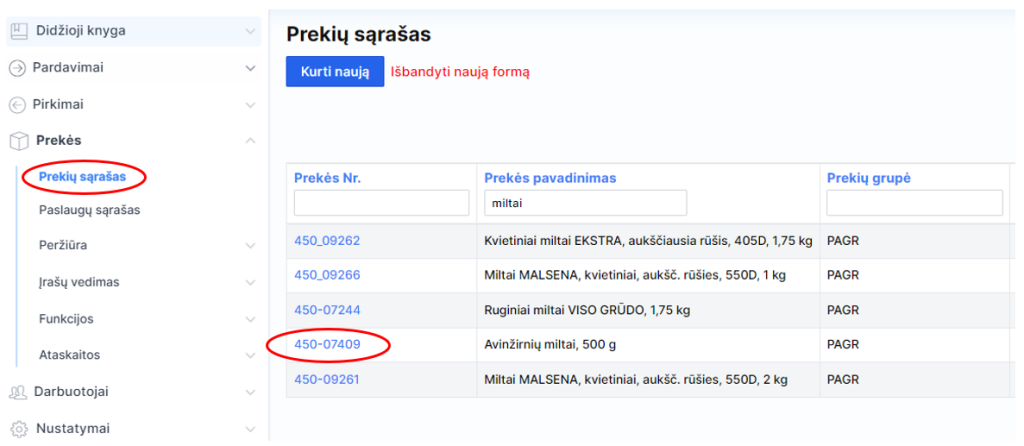
Task: Open product 450-07409 link
Action: 327,345
